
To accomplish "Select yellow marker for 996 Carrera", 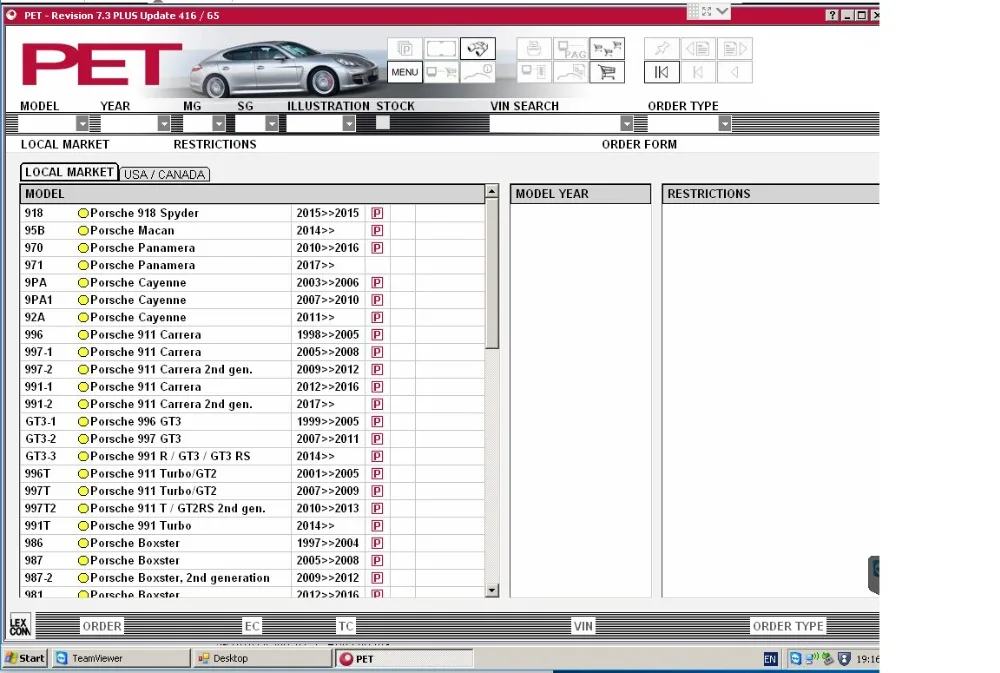I will 83,334.
